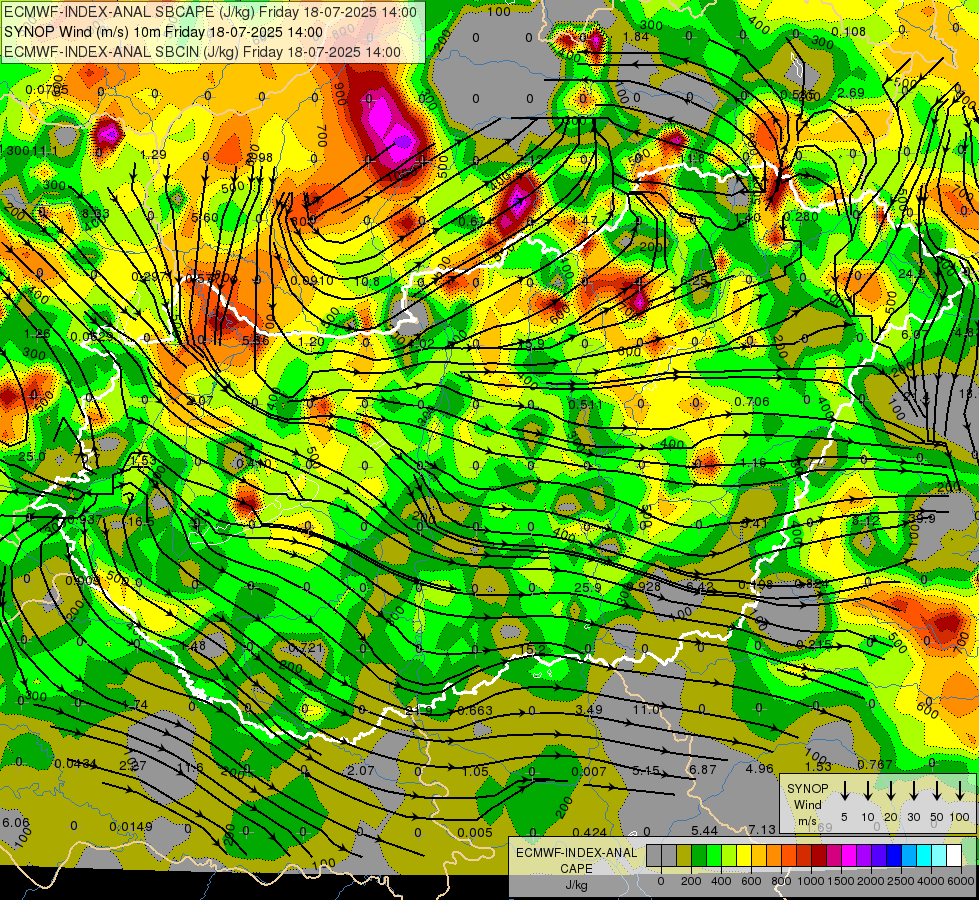Image resolution: width=979 pixels, height=900 pixels.
Task: Click the map value '0.424'
Action: 589,832
